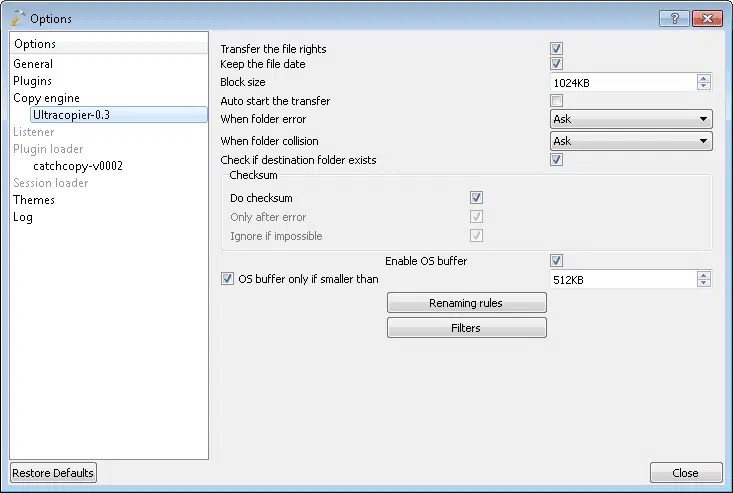Open the When folder collision dropdown
Image resolution: width=733 pixels, height=493 pixels.
pos(631,141)
